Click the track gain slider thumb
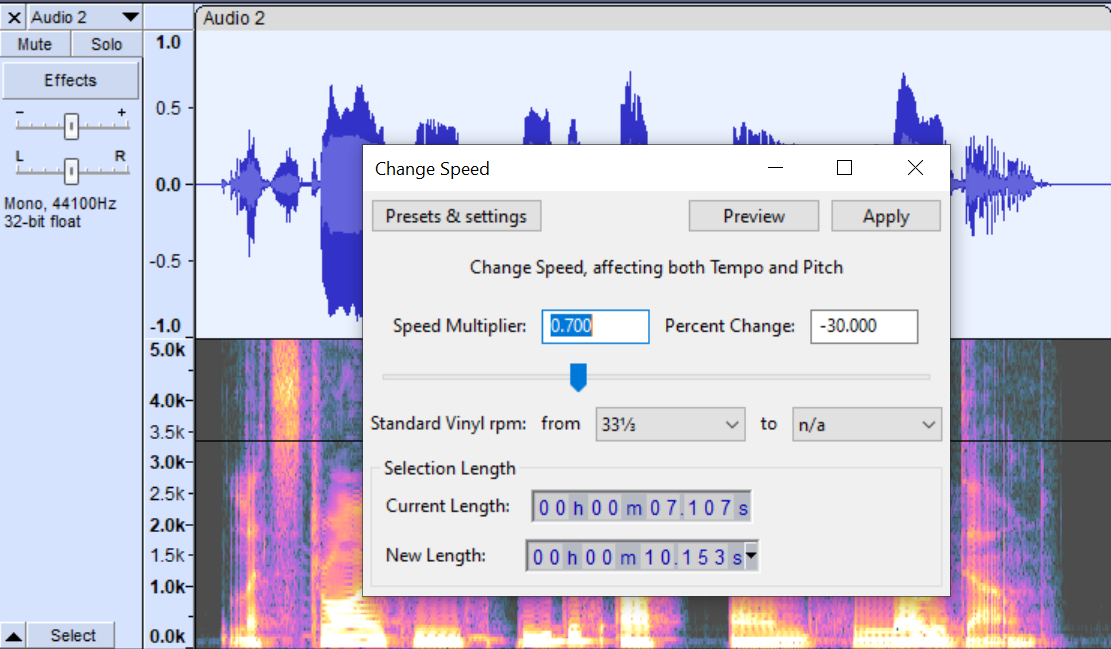 point(70,126)
